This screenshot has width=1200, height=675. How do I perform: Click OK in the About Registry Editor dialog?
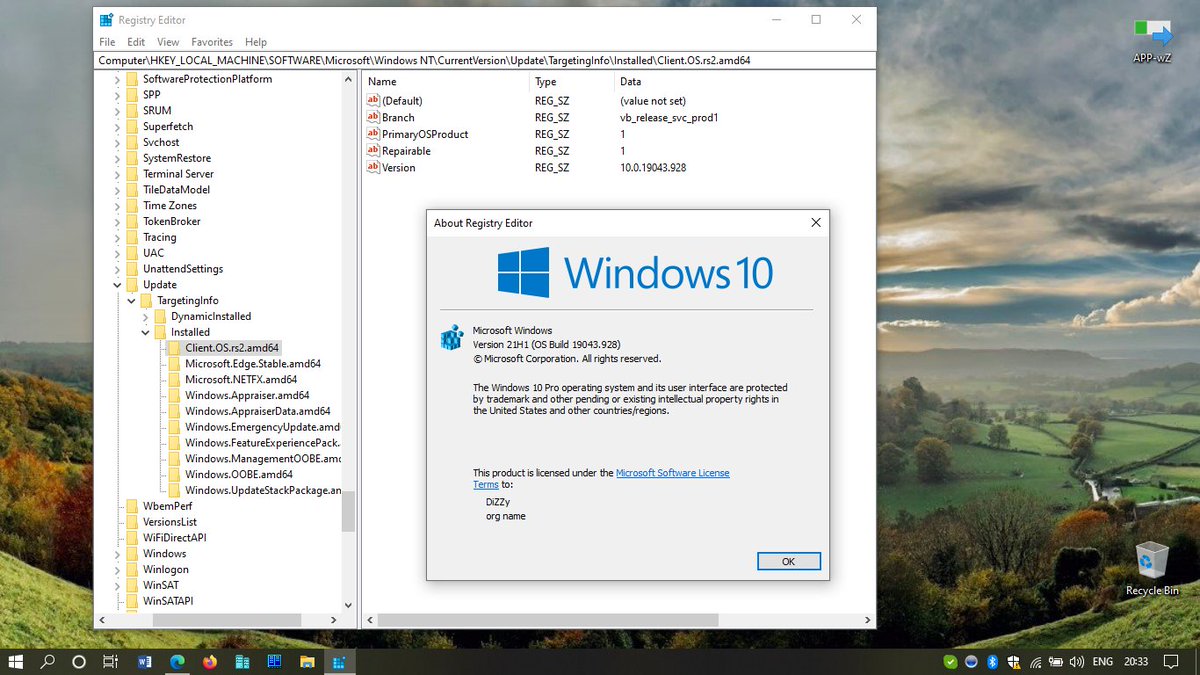788,561
